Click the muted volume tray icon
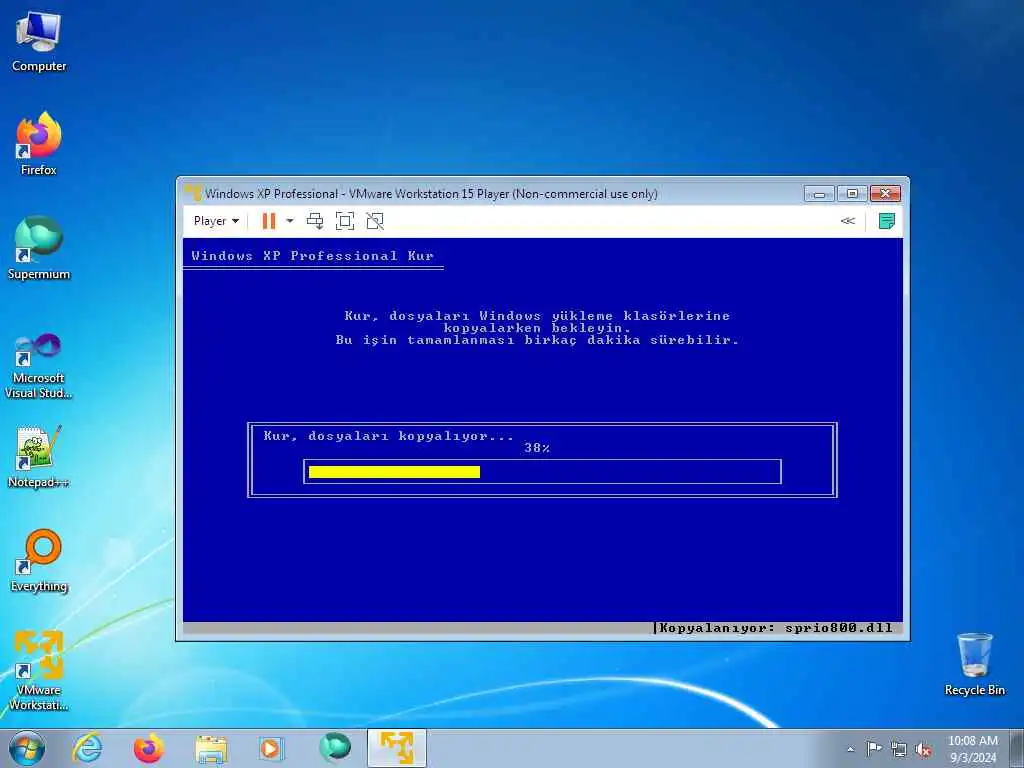Image resolution: width=1024 pixels, height=768 pixels. [x=923, y=750]
